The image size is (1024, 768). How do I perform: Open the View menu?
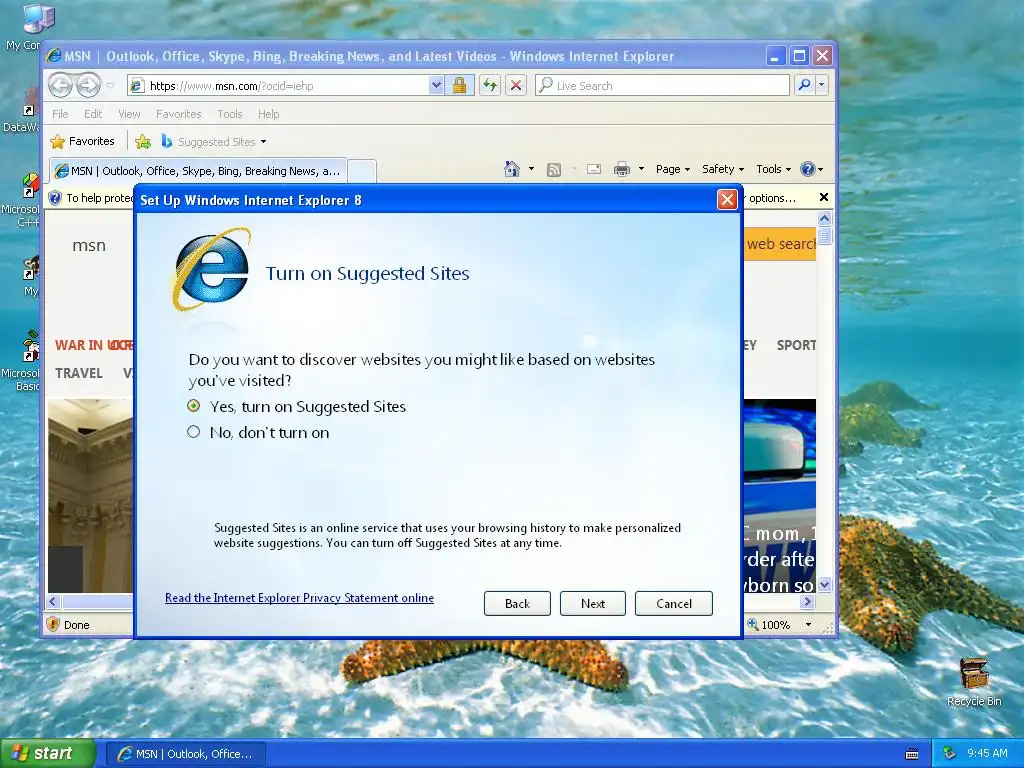click(x=129, y=114)
